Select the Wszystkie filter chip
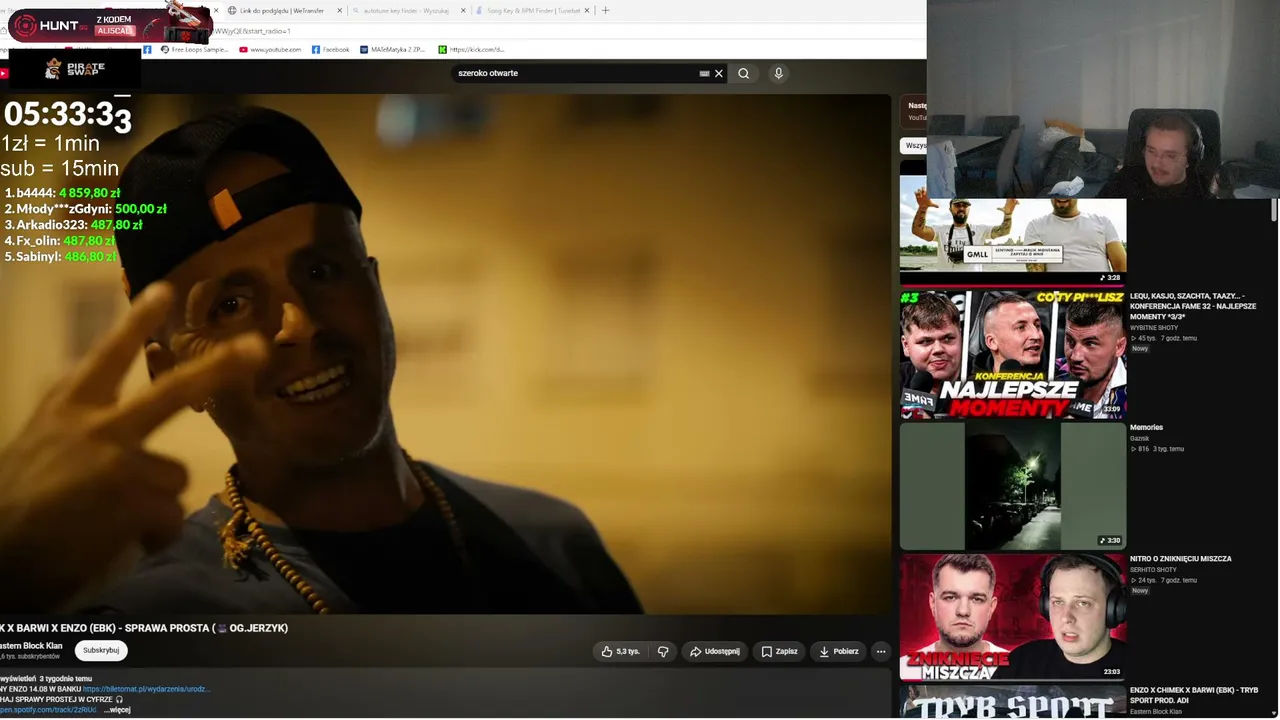1280x720 pixels. [914, 145]
